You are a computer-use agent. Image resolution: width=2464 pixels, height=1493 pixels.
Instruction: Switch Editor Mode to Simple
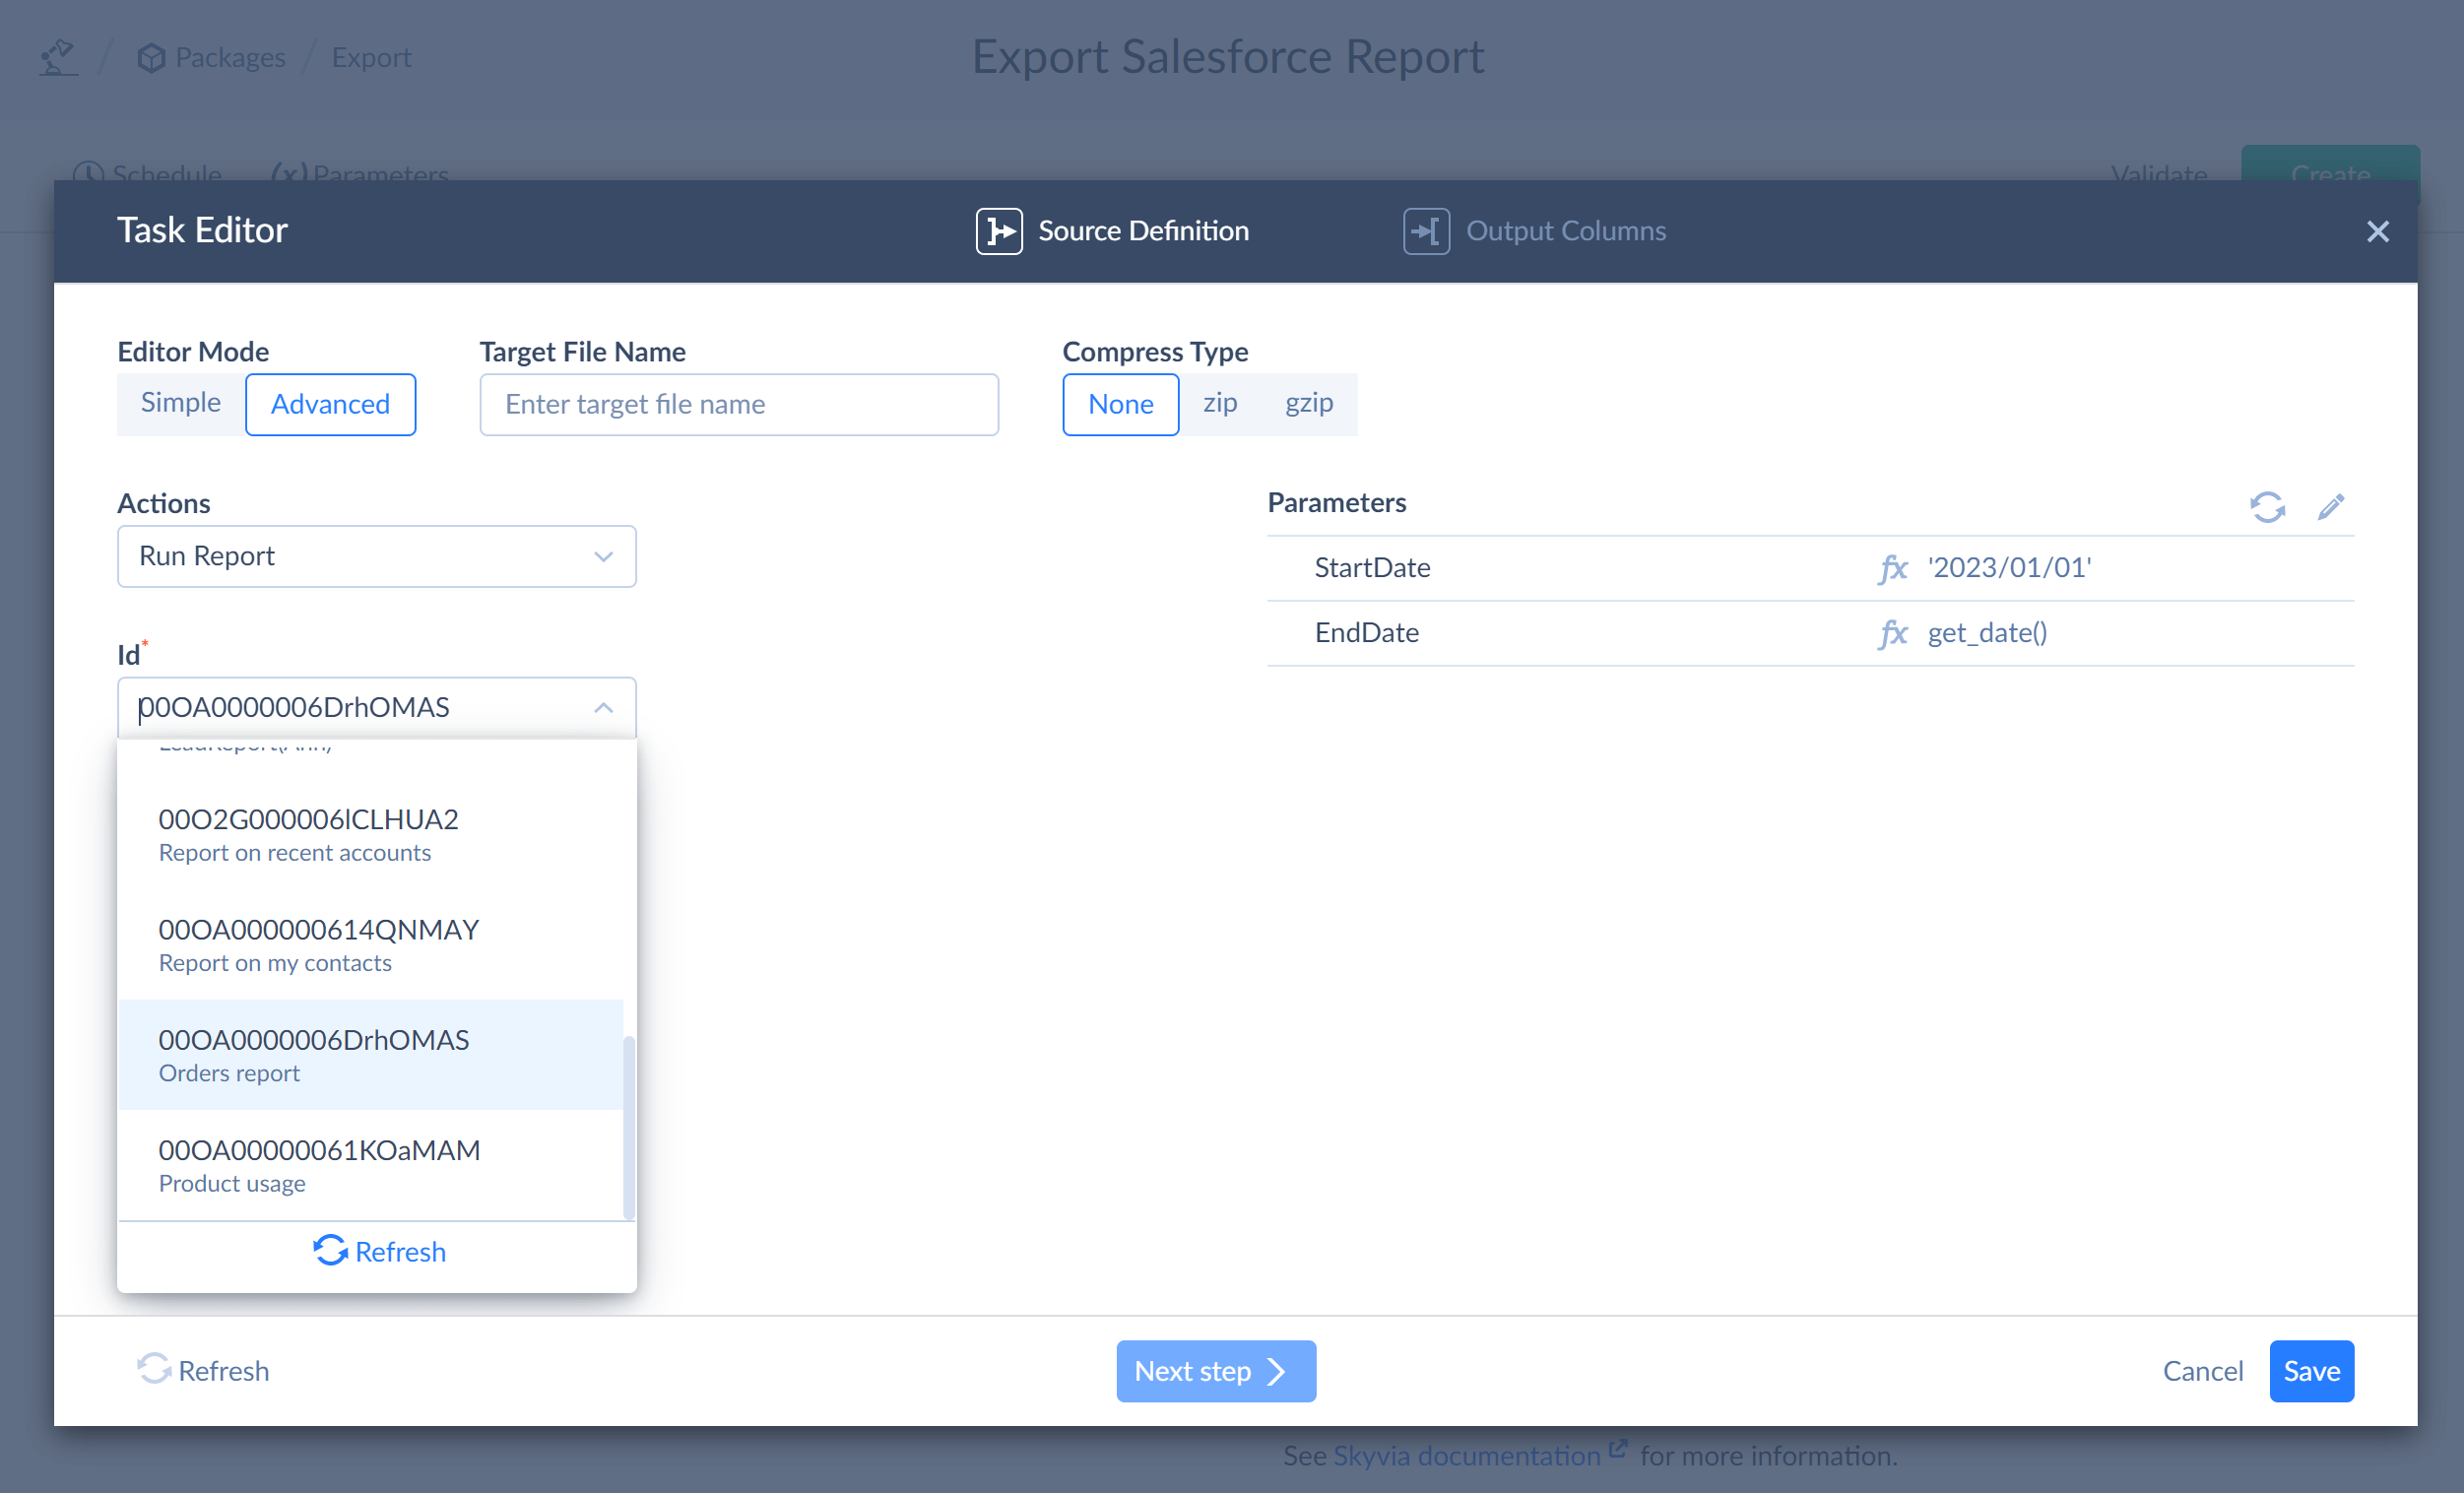coord(181,403)
